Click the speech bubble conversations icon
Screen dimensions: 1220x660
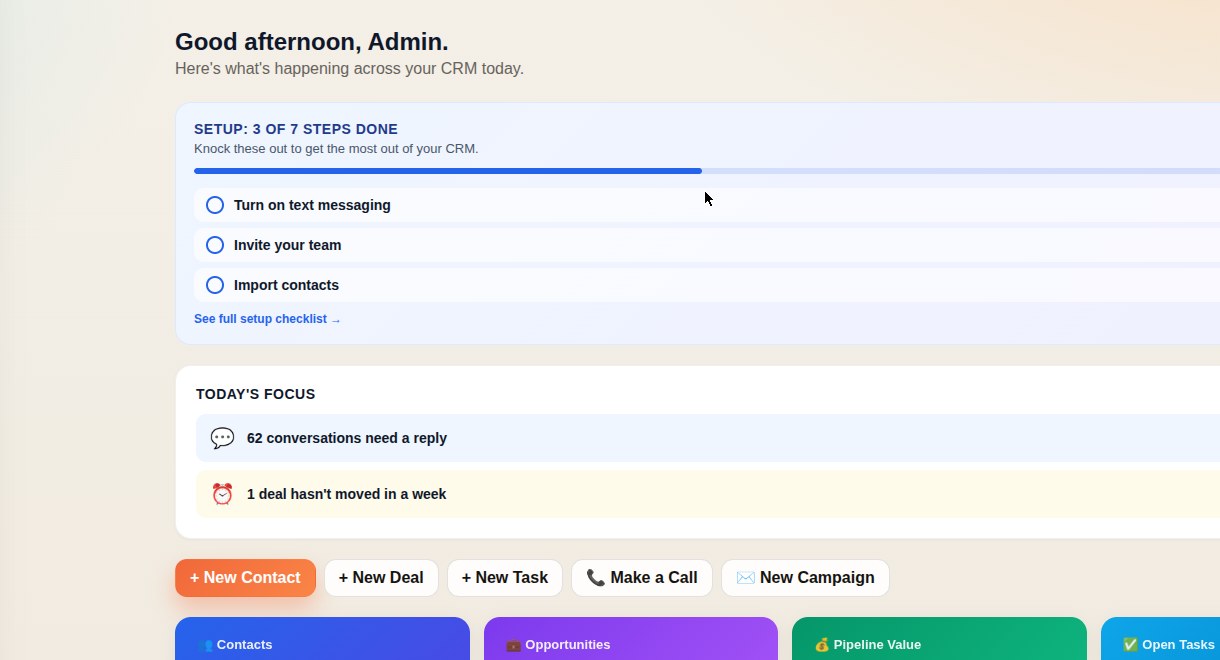[x=222, y=438]
